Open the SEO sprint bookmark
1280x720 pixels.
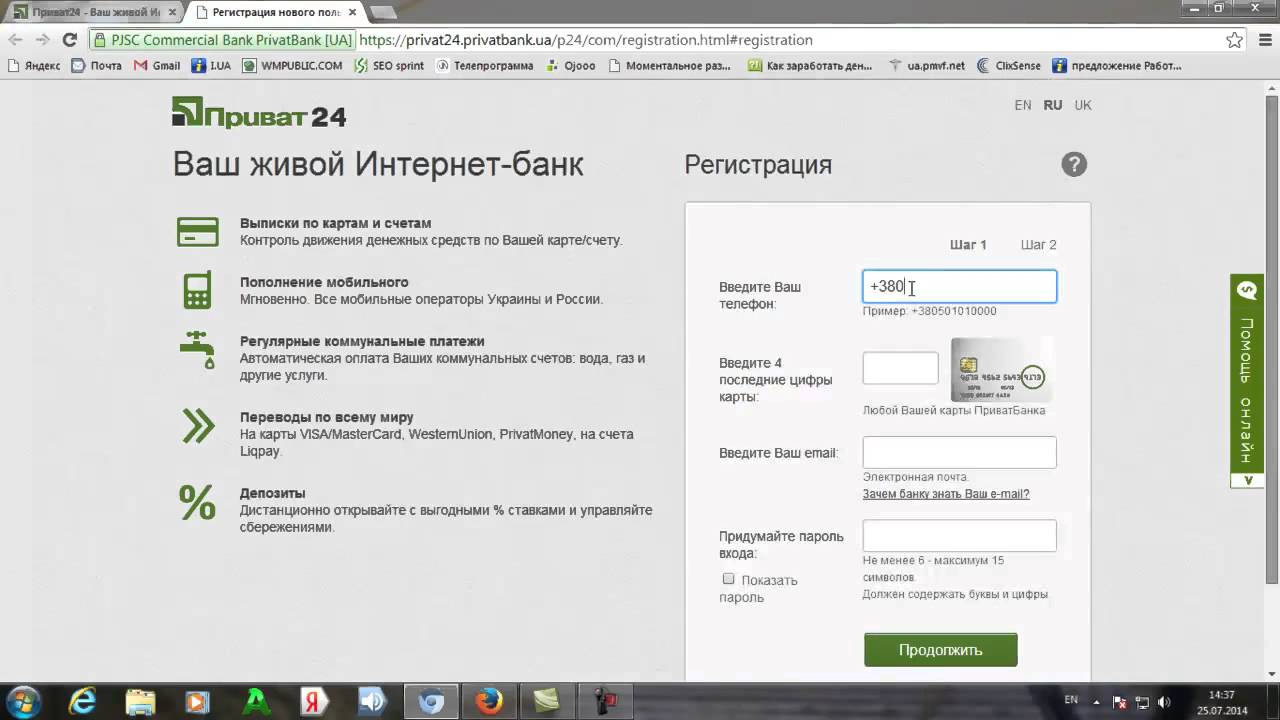tap(389, 66)
